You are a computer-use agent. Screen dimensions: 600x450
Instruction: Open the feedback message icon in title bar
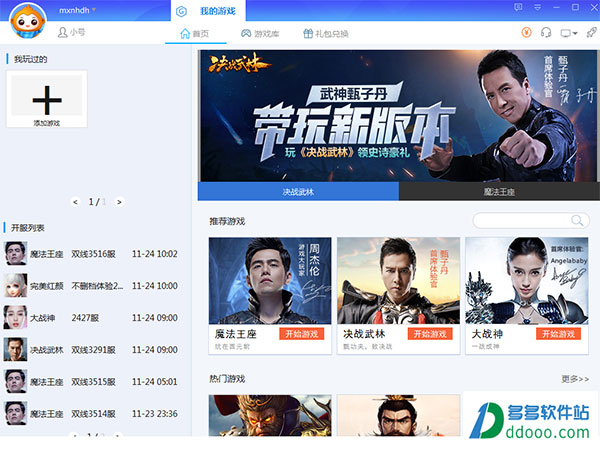[519, 8]
